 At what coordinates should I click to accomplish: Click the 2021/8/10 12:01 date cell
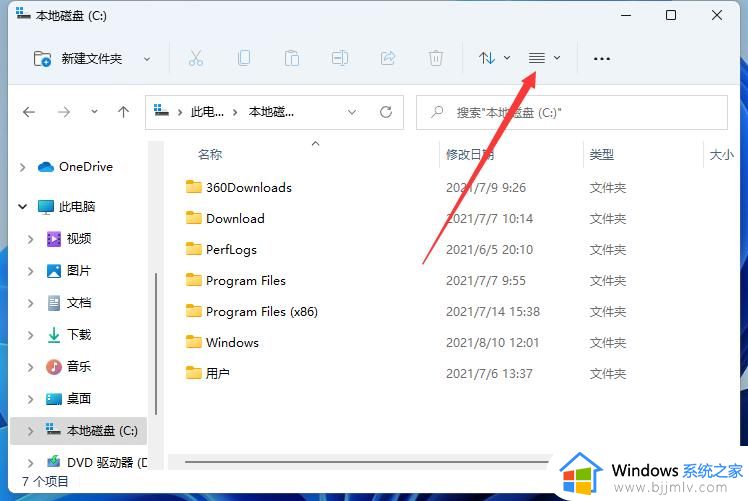pos(492,343)
